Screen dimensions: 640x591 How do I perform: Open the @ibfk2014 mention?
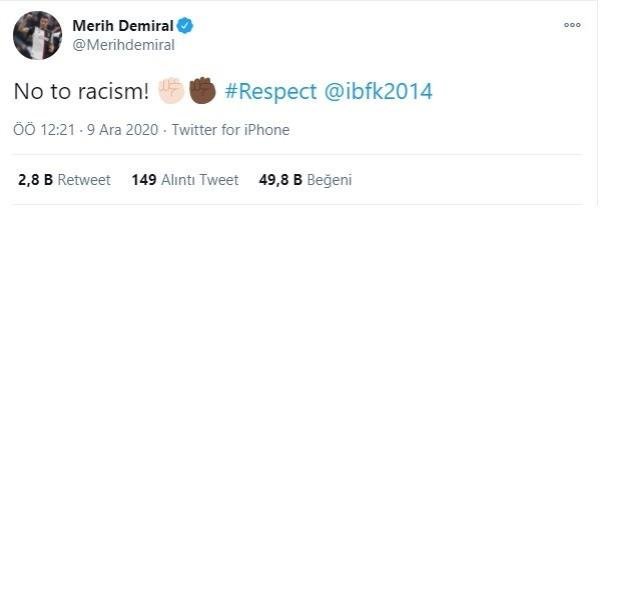[379, 92]
